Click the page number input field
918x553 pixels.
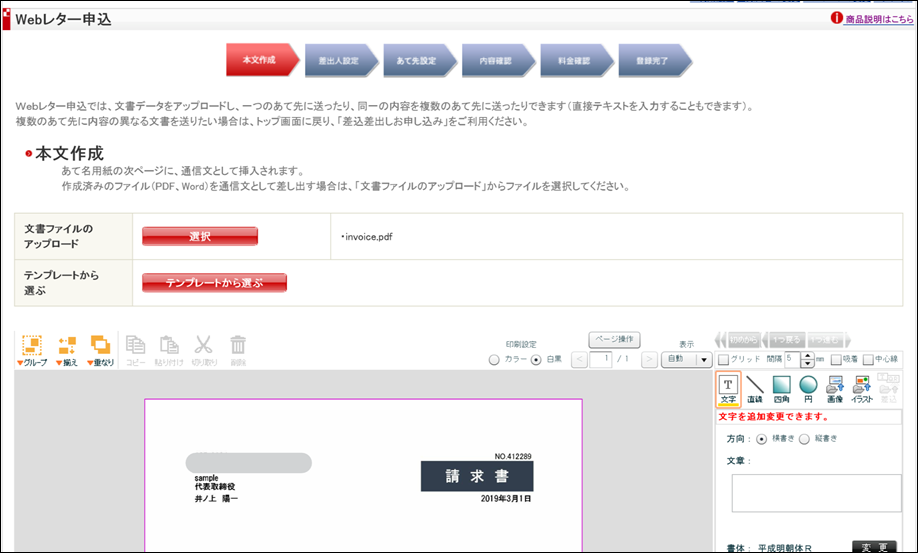point(601,359)
